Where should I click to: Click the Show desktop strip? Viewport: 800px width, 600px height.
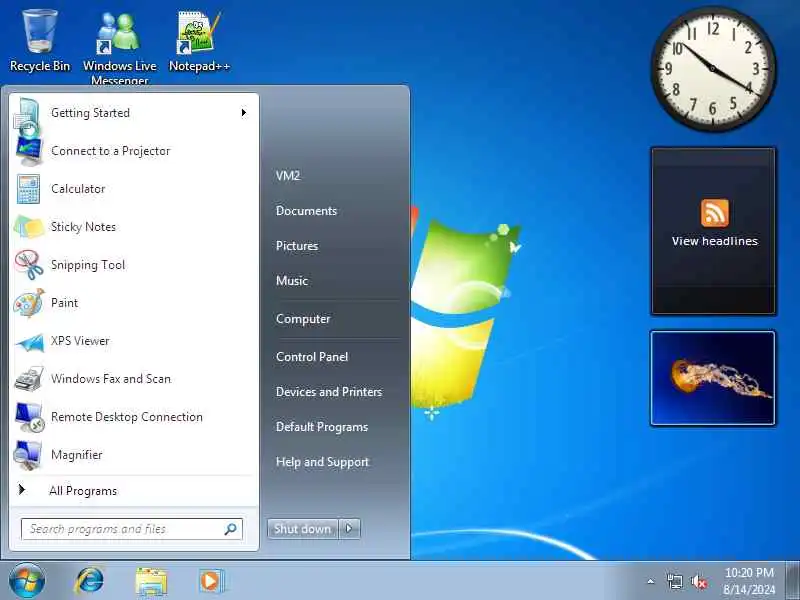793,581
